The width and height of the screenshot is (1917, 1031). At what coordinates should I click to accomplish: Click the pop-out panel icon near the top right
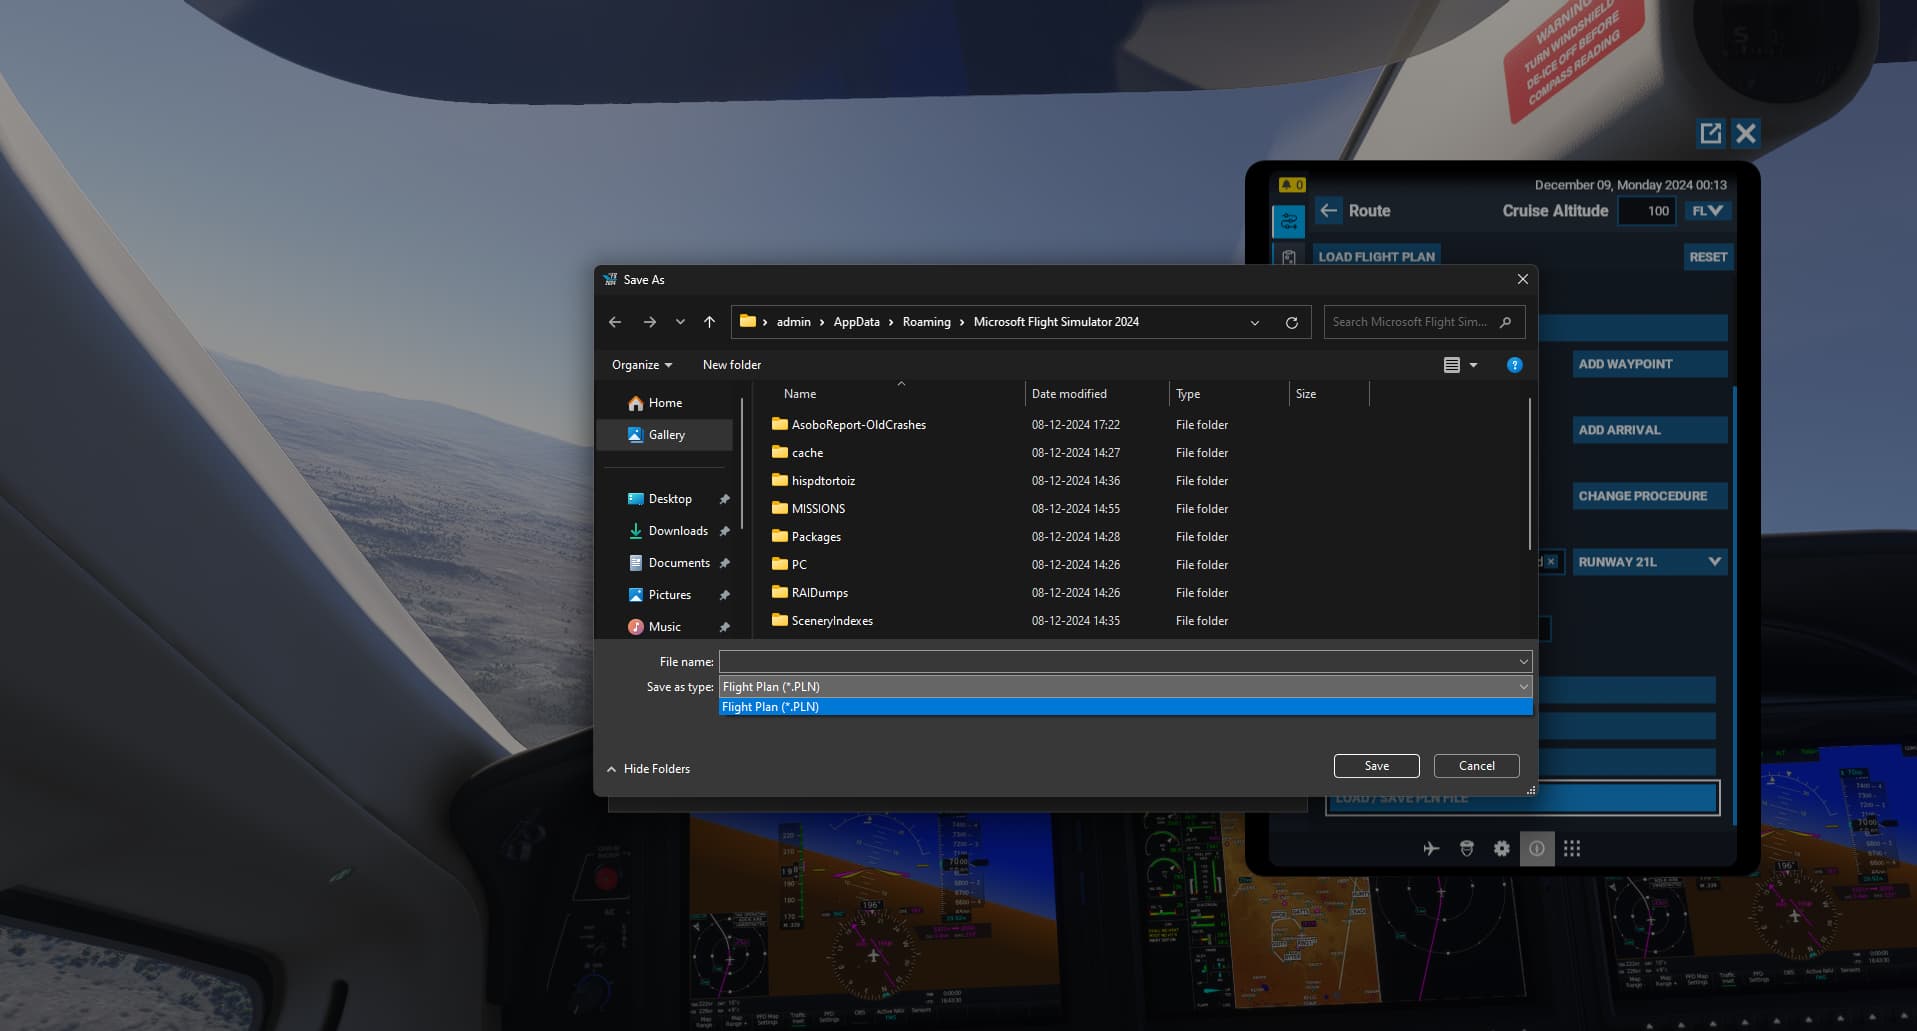tap(1710, 132)
